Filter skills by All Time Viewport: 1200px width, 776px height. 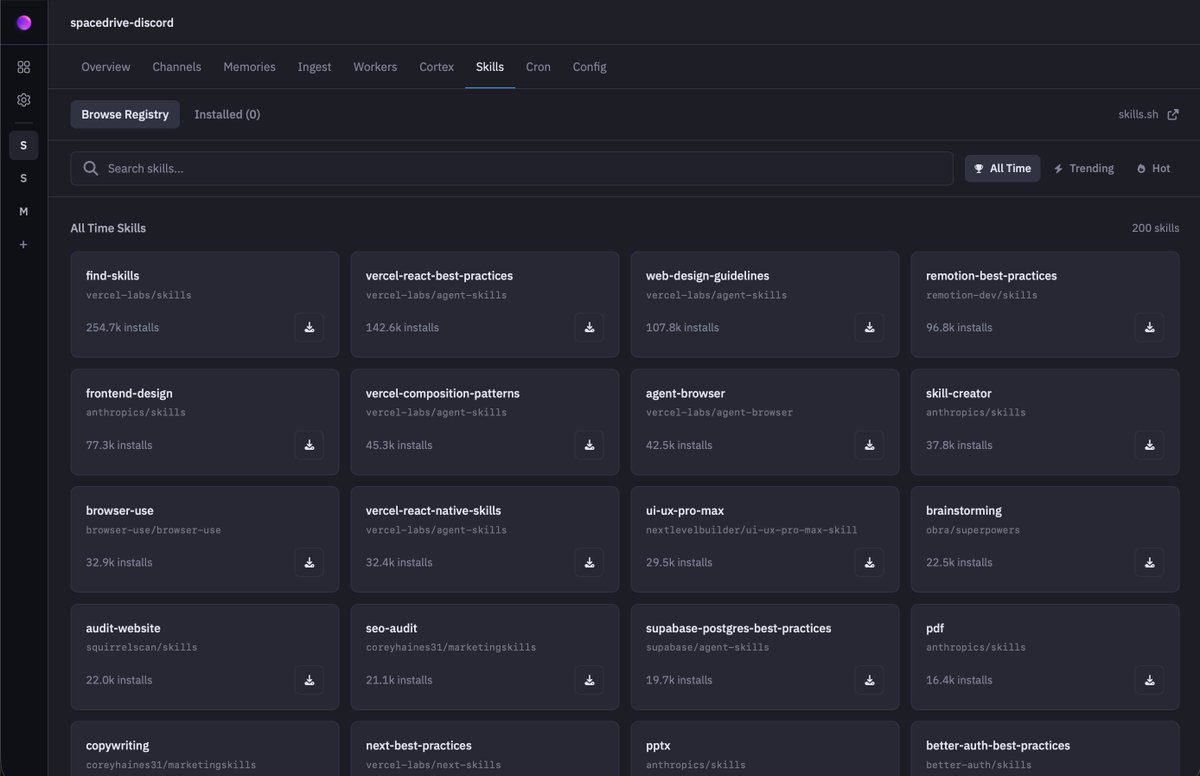1002,168
